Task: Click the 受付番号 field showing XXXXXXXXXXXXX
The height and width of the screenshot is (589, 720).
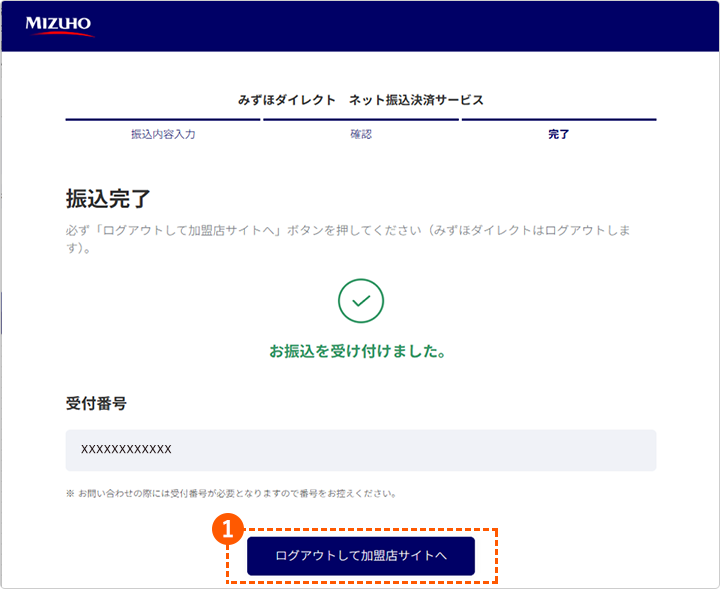Action: coord(361,450)
